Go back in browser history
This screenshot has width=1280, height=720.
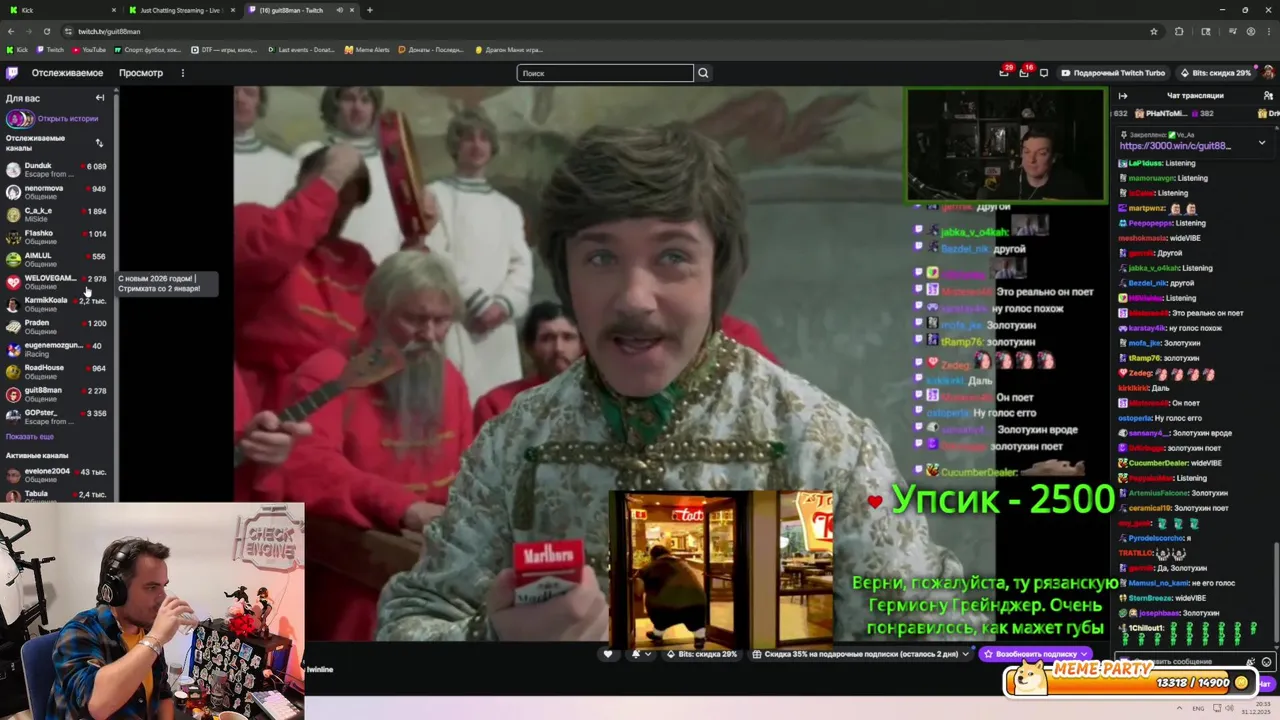tap(11, 31)
